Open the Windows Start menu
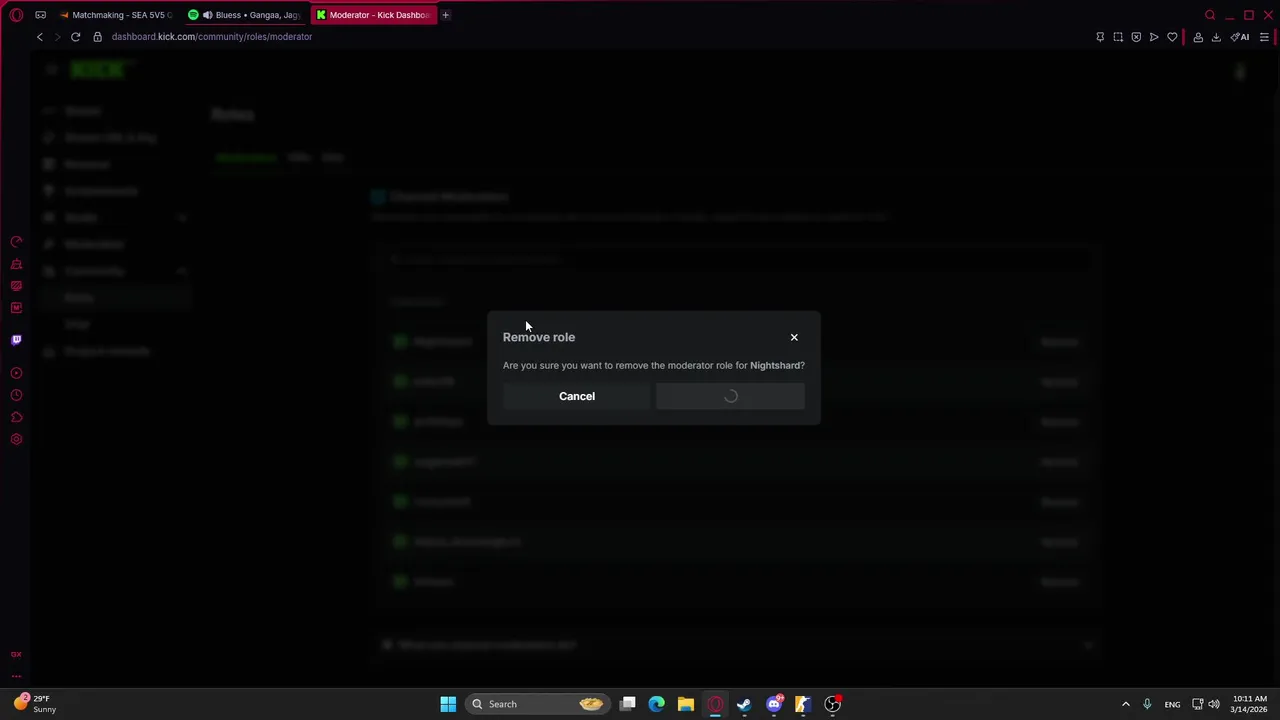Image resolution: width=1280 pixels, height=720 pixels. pyautogui.click(x=448, y=704)
